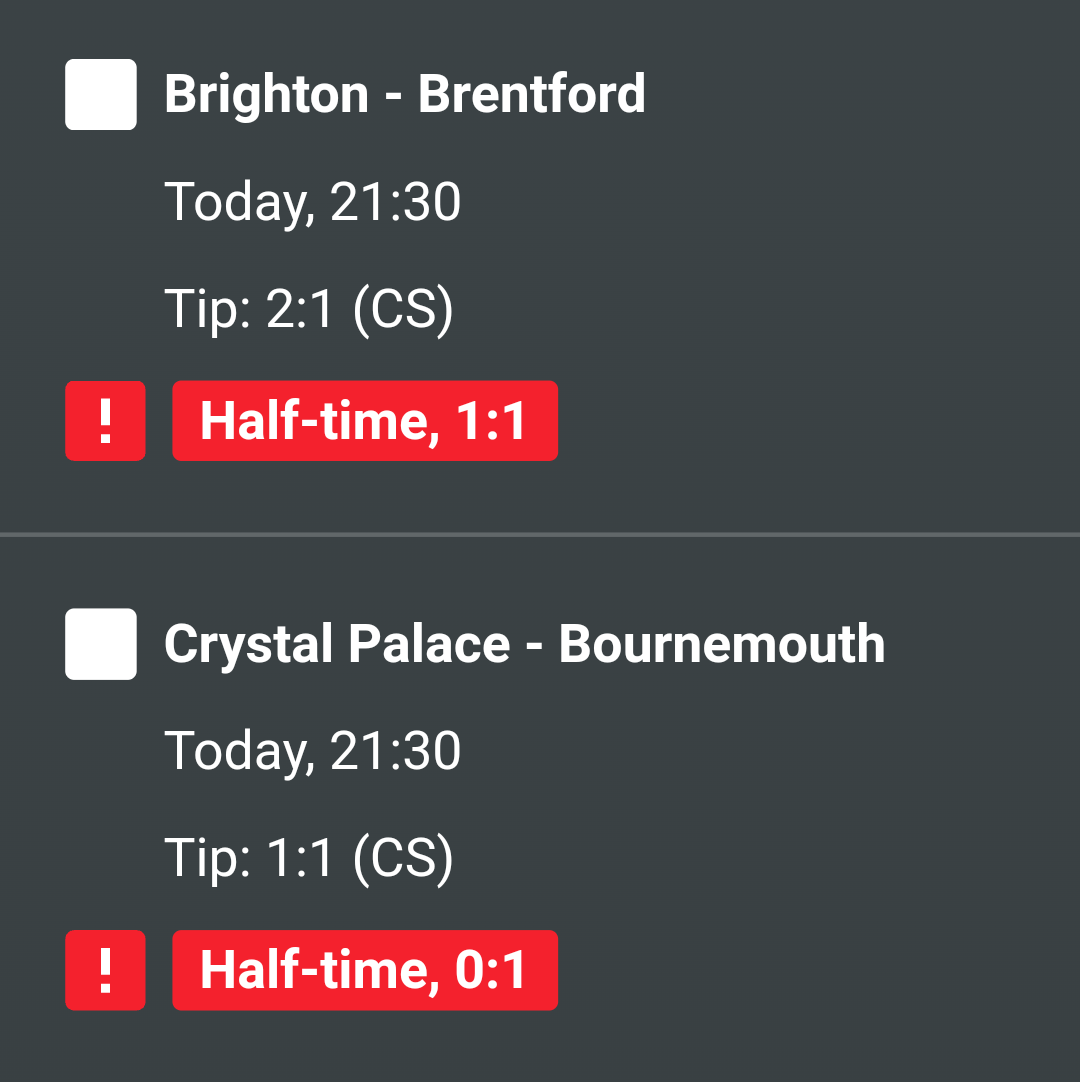Click the "Tip:" label under Brighton - Brentford

(207, 311)
